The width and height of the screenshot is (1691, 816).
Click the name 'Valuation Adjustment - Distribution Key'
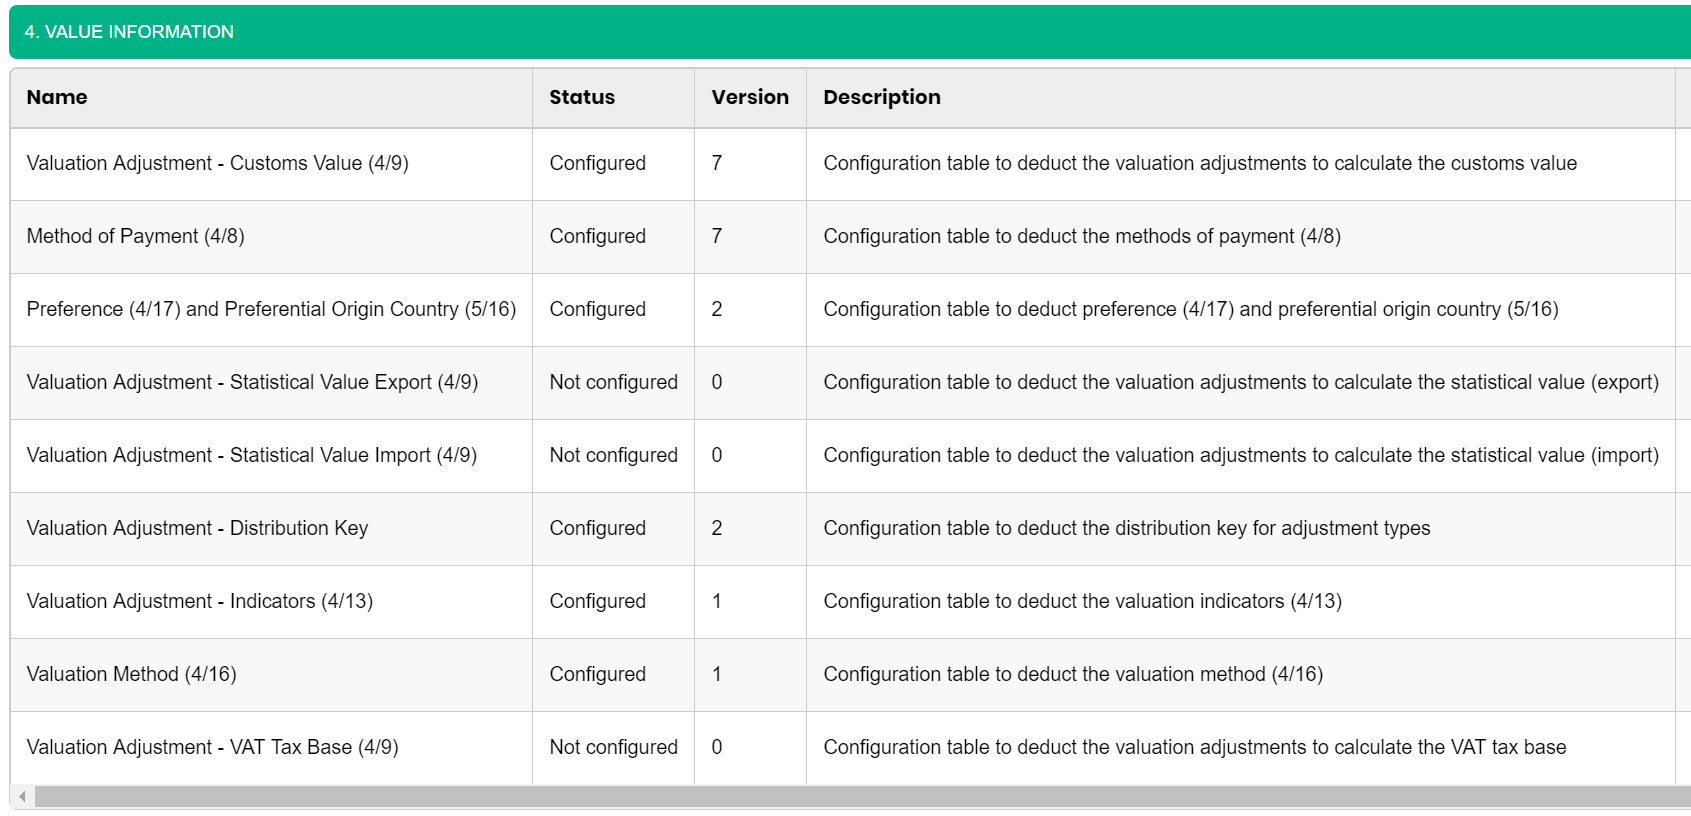(198, 528)
